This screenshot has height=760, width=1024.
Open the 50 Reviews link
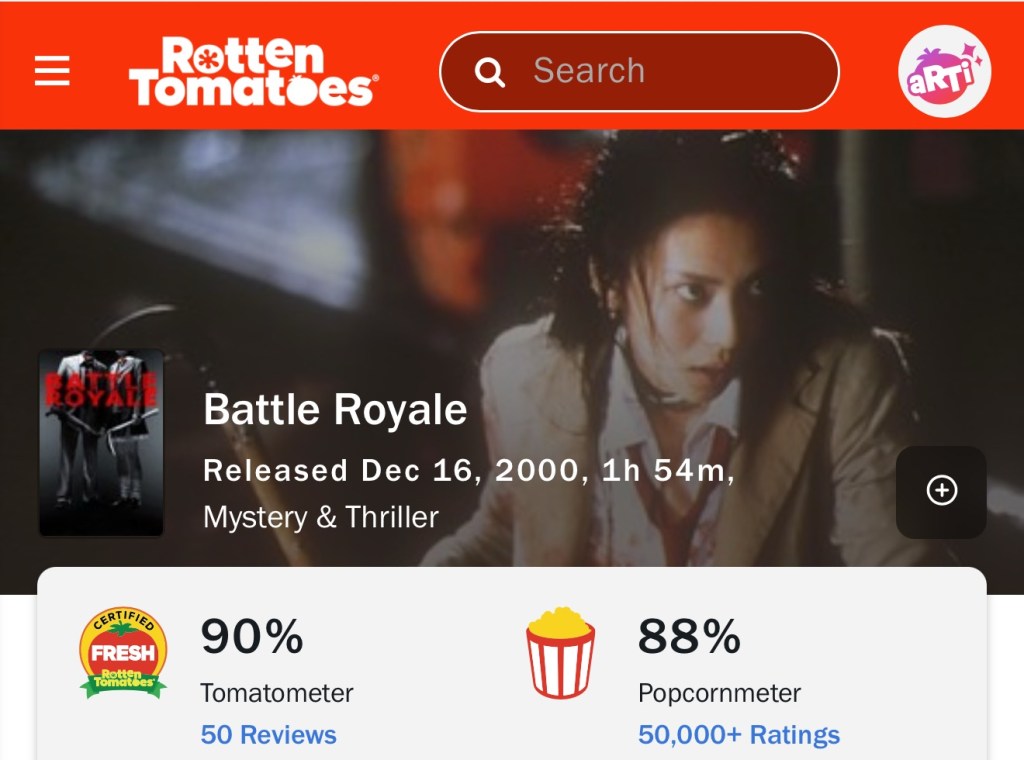click(x=268, y=735)
